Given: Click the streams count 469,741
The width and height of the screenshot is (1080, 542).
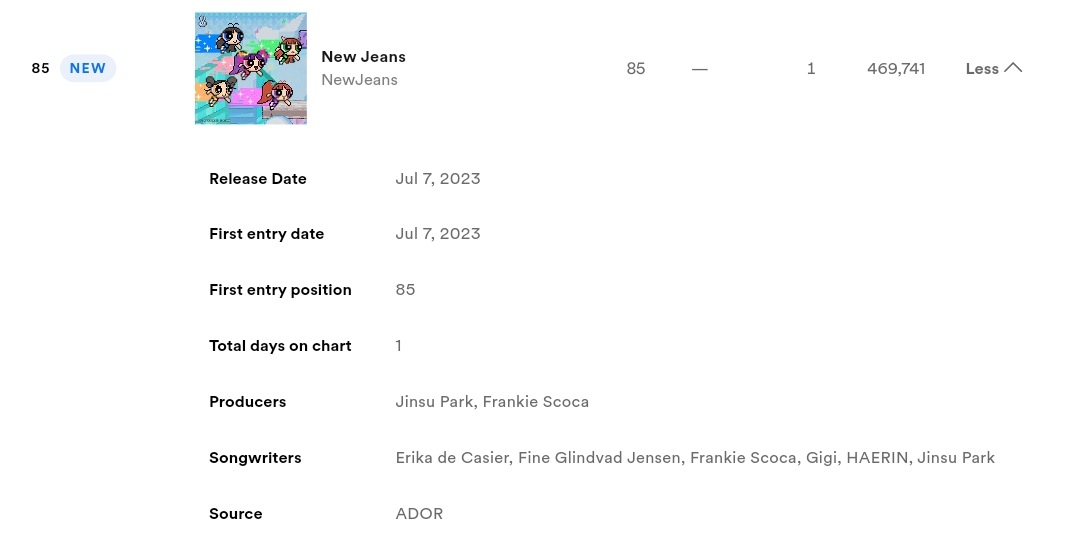Looking at the screenshot, I should 896,68.
